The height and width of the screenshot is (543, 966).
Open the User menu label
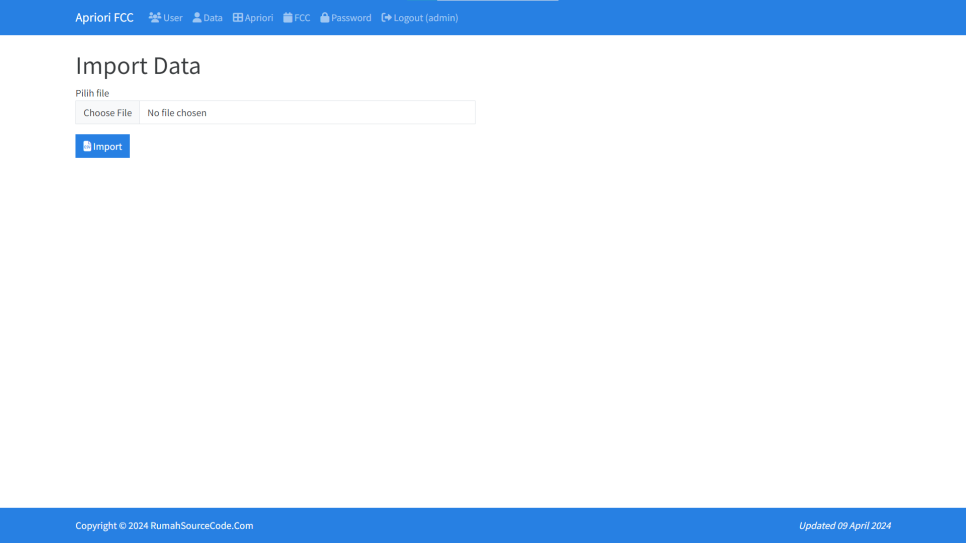172,18
